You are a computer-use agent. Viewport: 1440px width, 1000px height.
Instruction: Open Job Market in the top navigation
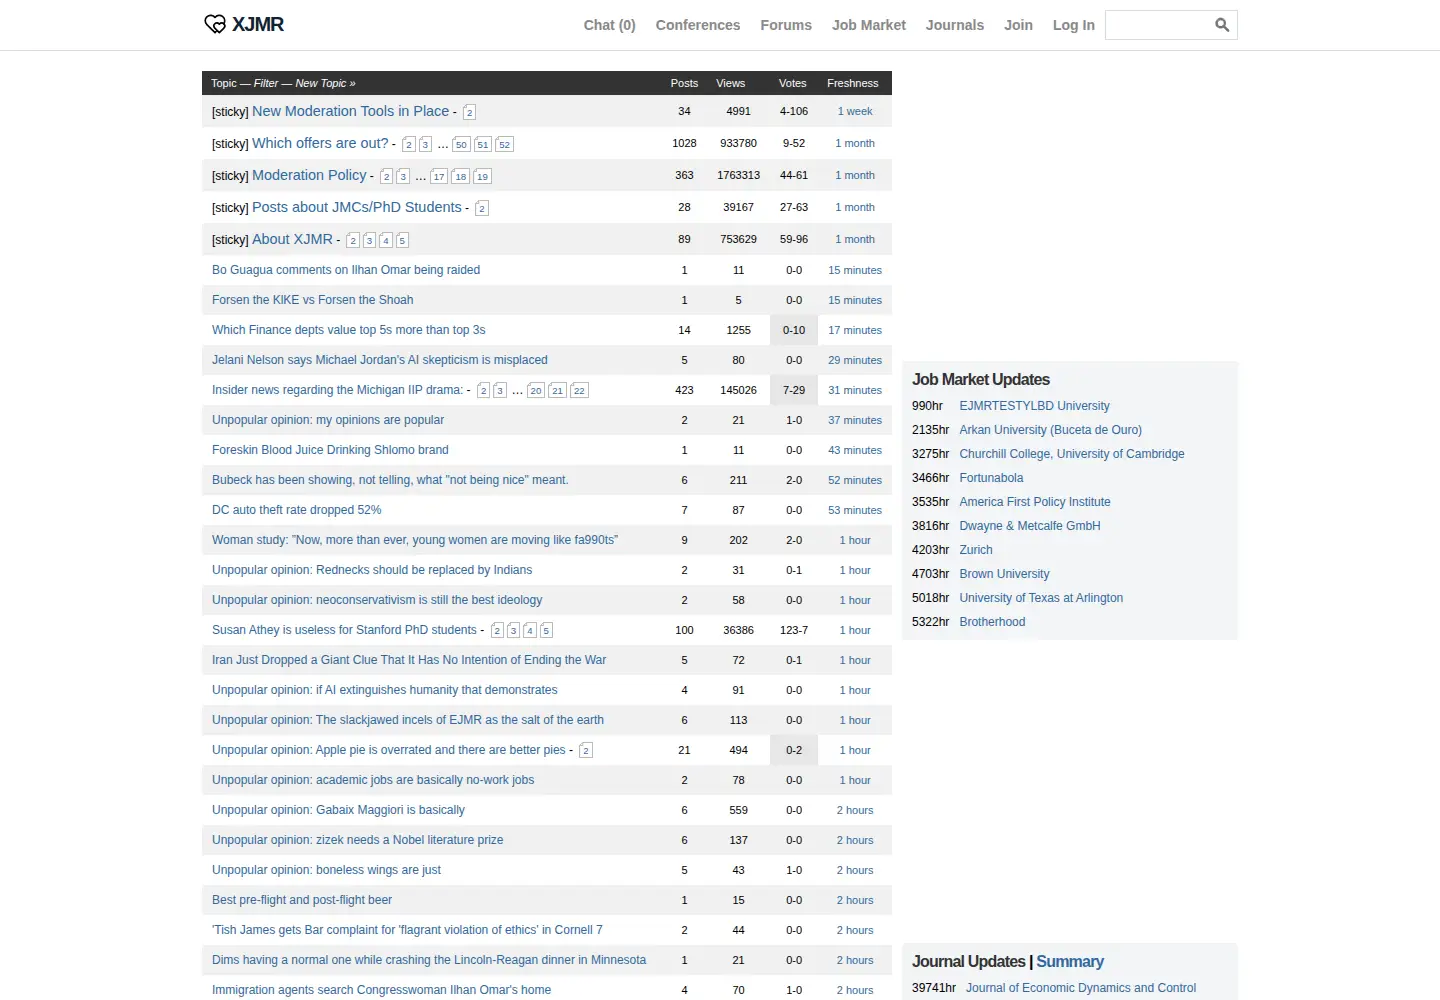[x=869, y=25]
